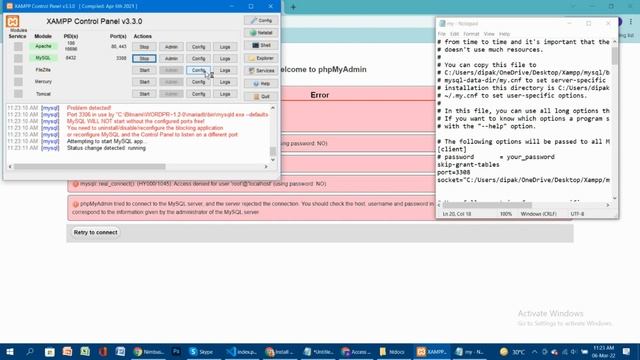640x360 pixels.
Task: Open the Format menu in Notepad
Action: 471,34
